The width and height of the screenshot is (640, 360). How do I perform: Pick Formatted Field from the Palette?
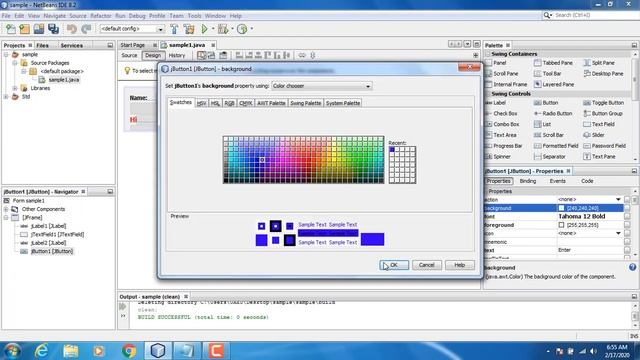click(556, 146)
